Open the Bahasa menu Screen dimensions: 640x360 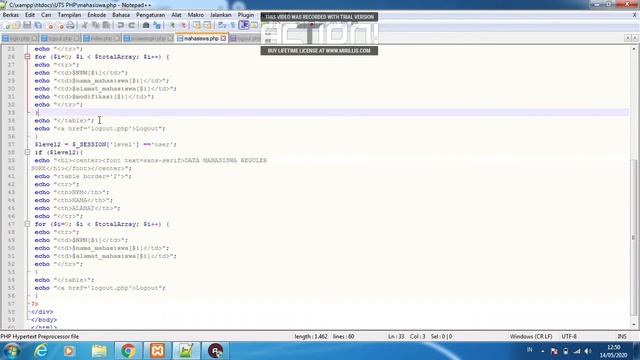[x=121, y=15]
